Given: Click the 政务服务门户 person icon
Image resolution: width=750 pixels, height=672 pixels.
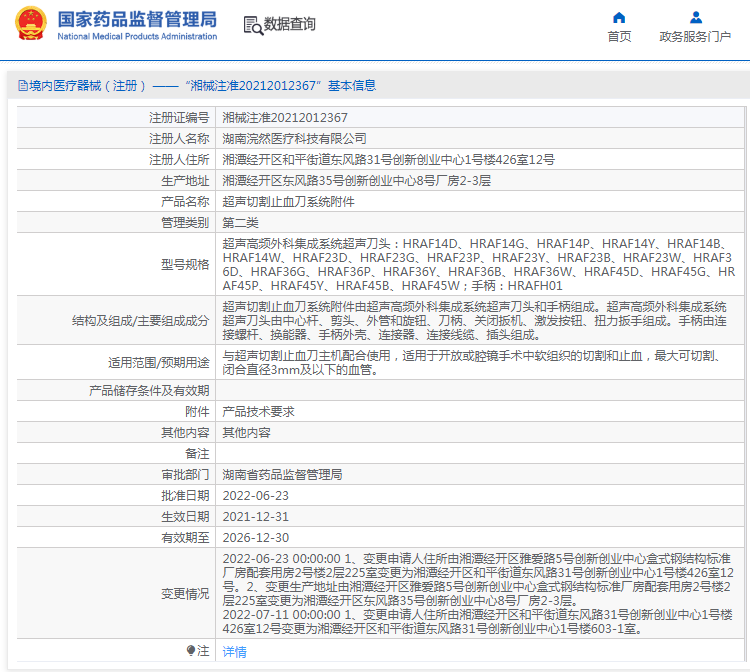Looking at the screenshot, I should [x=696, y=18].
